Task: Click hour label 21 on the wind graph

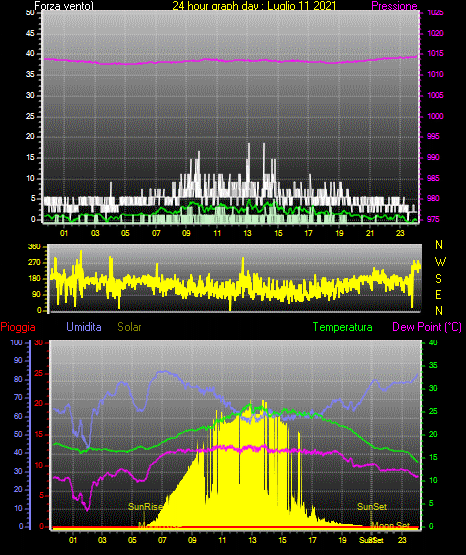Action: coord(370,233)
